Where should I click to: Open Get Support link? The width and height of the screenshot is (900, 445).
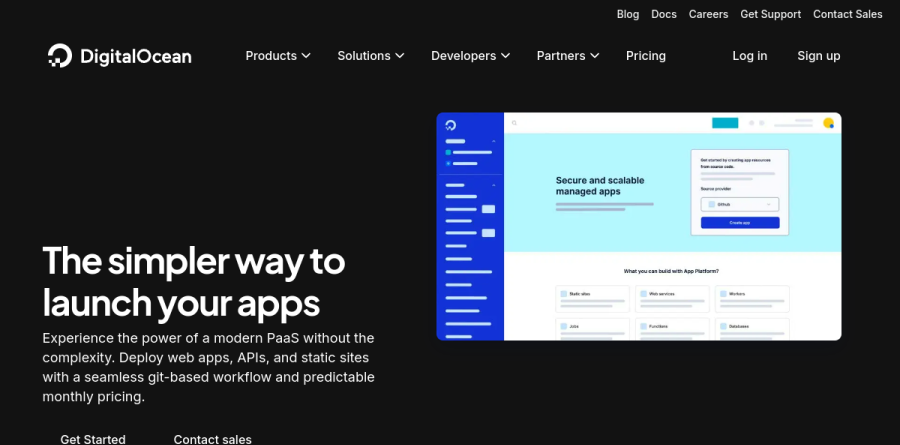(770, 14)
